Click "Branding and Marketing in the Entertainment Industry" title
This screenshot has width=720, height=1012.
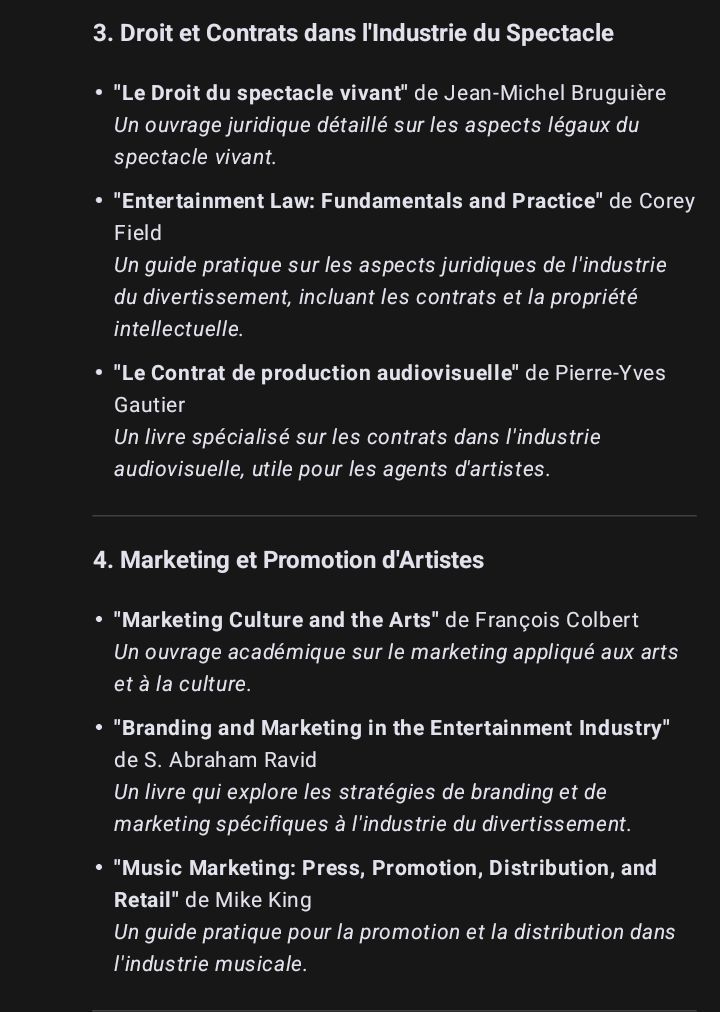392,728
